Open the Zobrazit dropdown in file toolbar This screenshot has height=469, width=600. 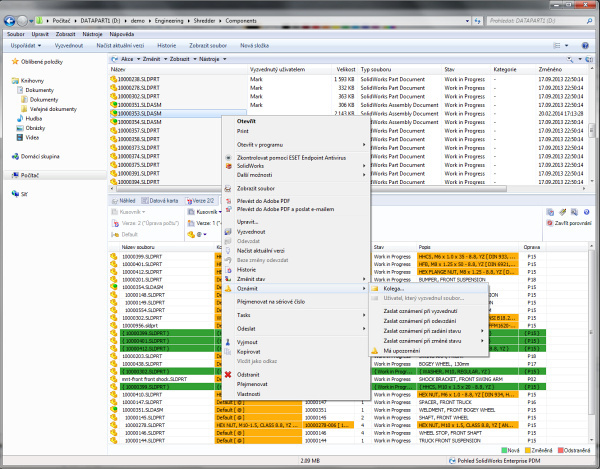click(183, 59)
